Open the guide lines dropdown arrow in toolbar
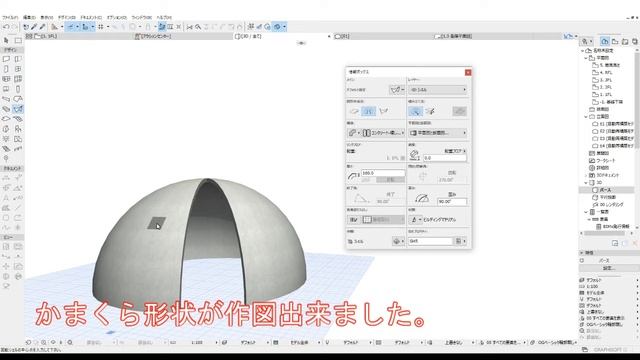 pyautogui.click(x=77, y=27)
